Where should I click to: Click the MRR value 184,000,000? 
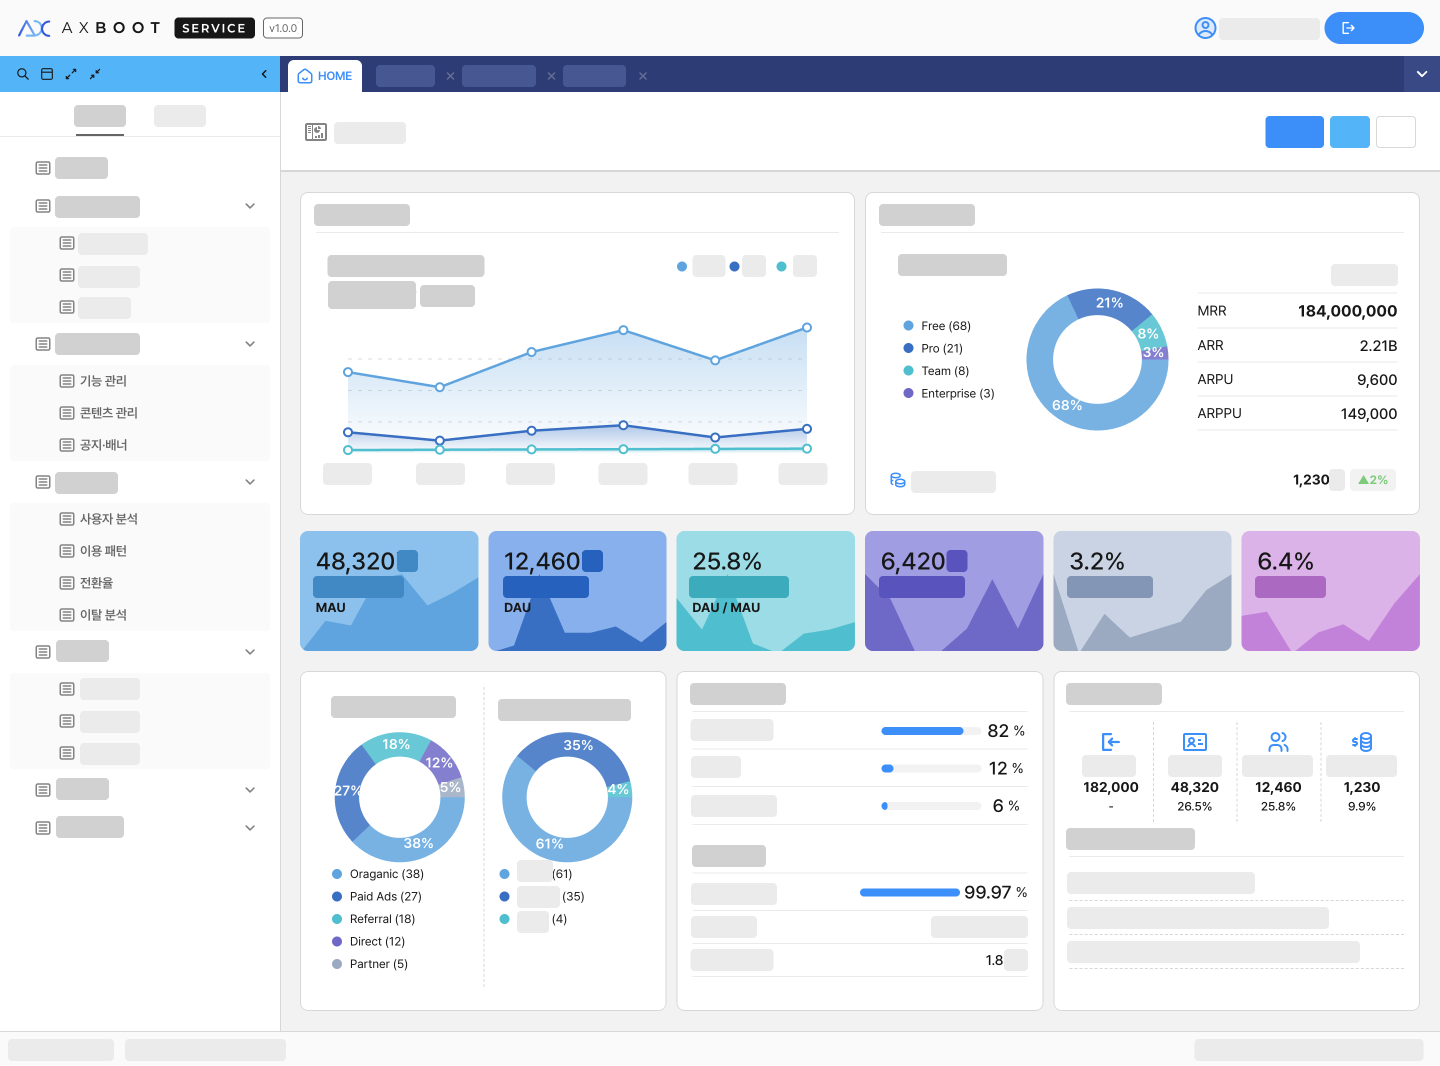pyautogui.click(x=1347, y=311)
